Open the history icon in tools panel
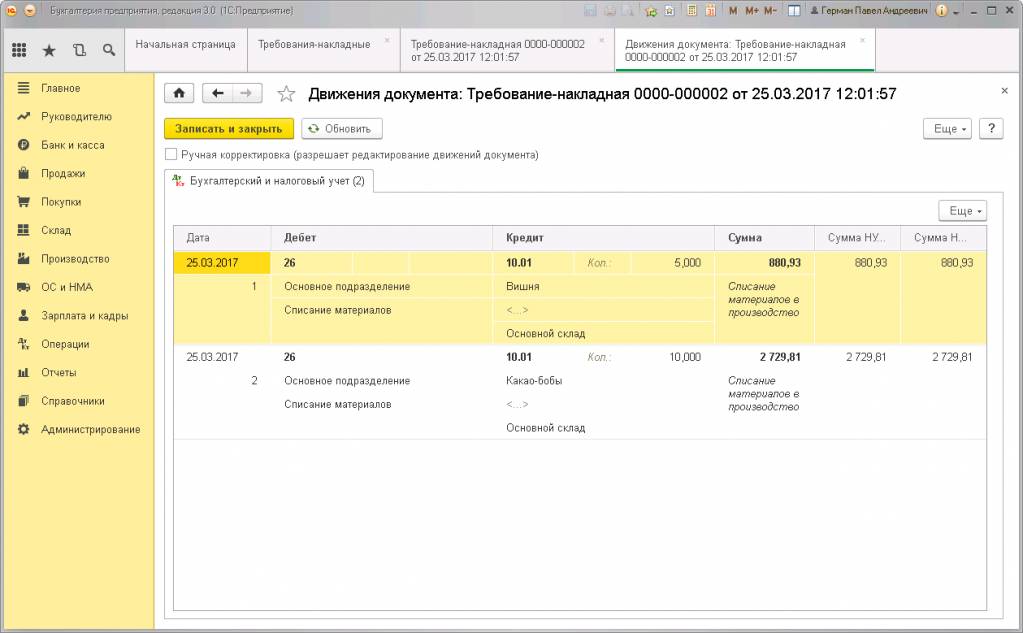 tap(79, 50)
